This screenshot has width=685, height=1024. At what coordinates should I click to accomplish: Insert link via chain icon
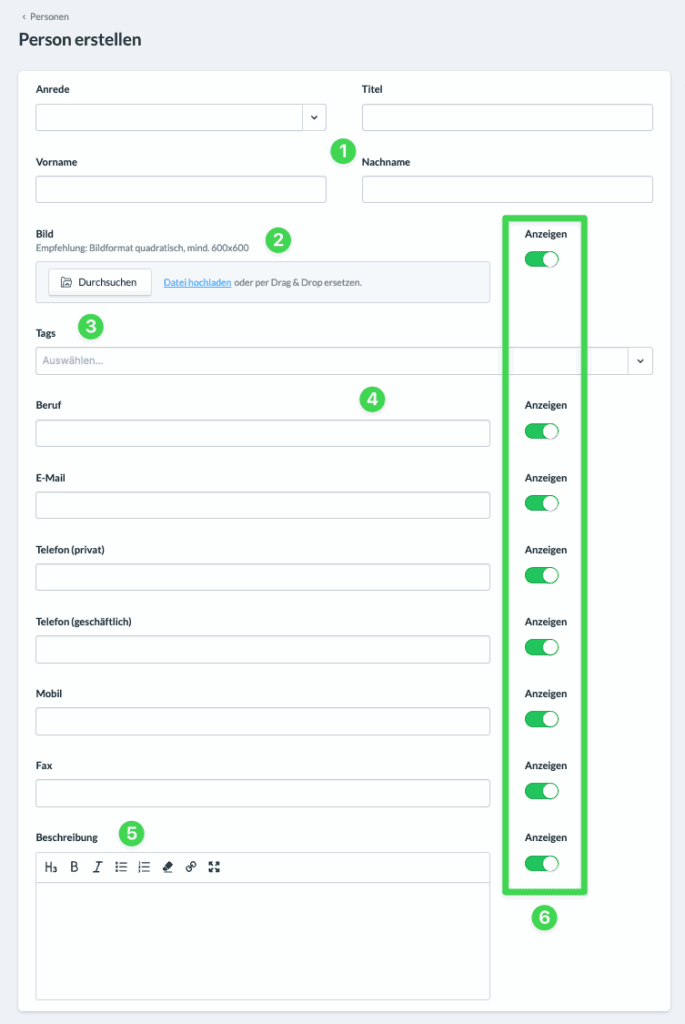pyautogui.click(x=191, y=867)
